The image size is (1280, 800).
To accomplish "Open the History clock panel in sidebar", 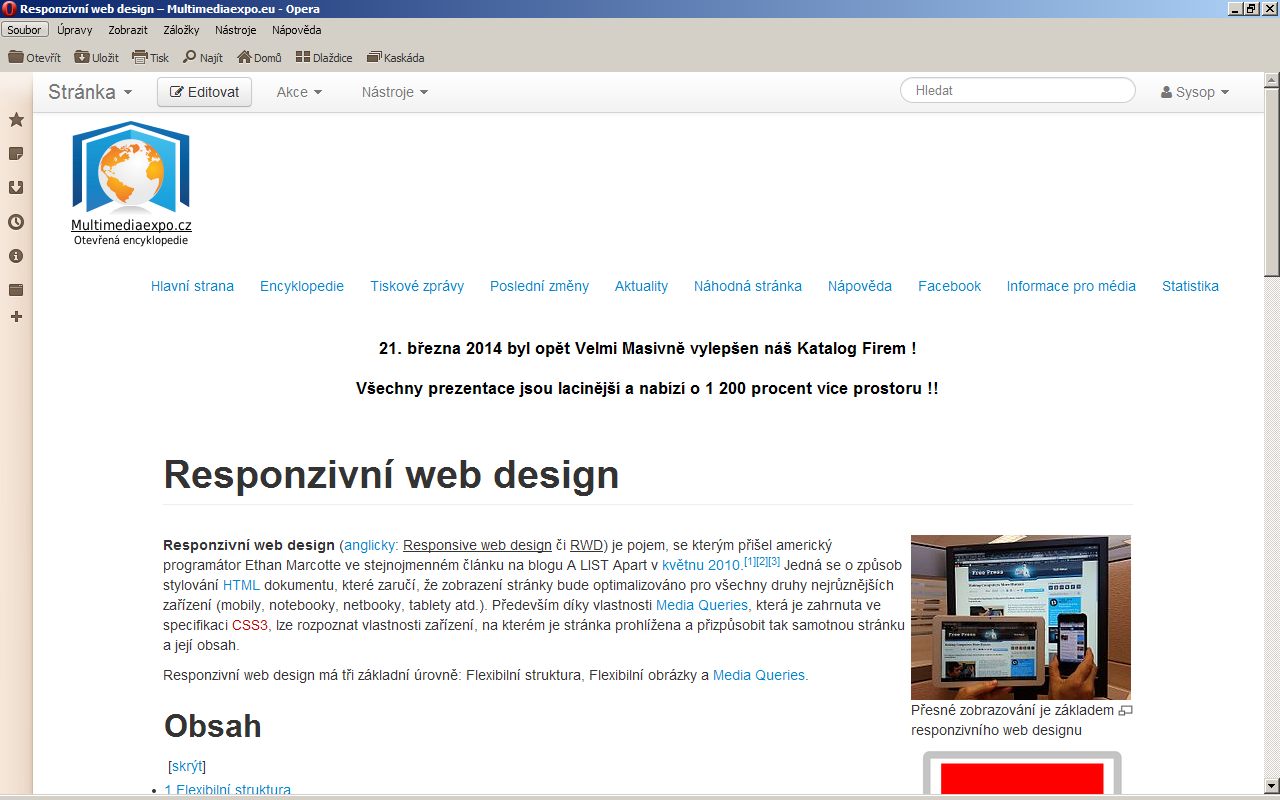I will pyautogui.click(x=16, y=222).
